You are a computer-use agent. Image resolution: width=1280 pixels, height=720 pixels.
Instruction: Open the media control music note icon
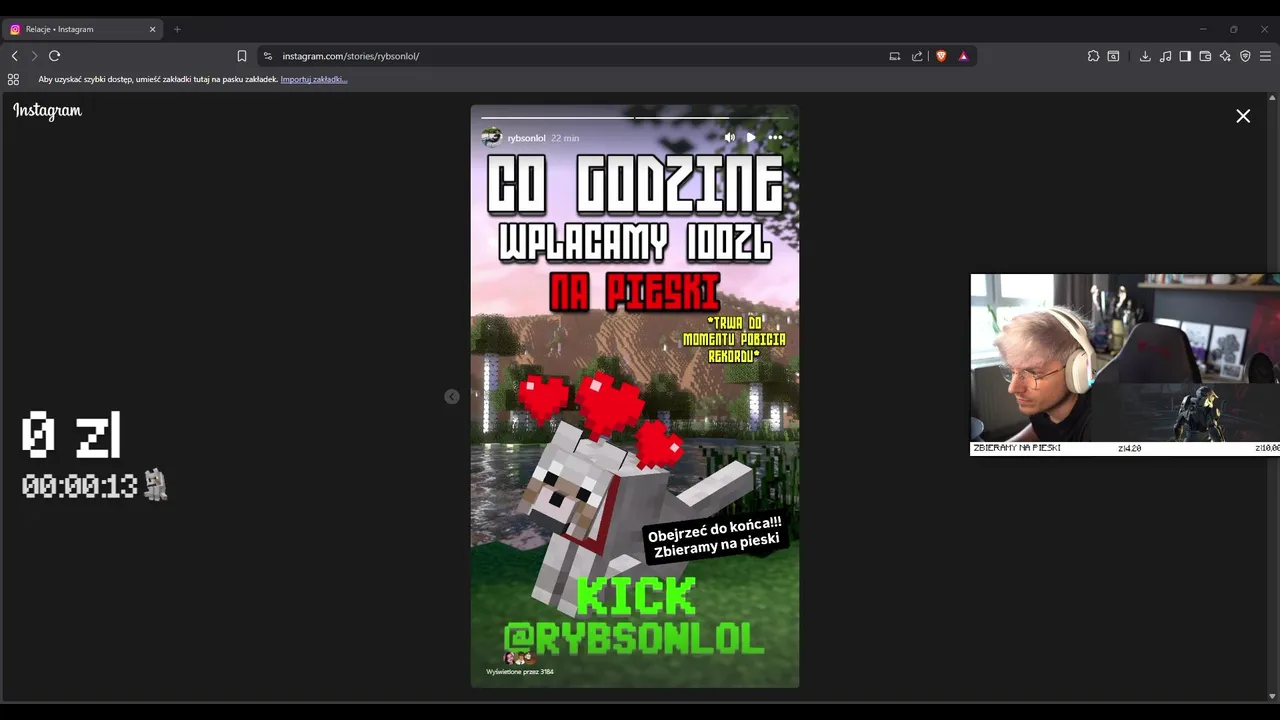click(x=1165, y=56)
